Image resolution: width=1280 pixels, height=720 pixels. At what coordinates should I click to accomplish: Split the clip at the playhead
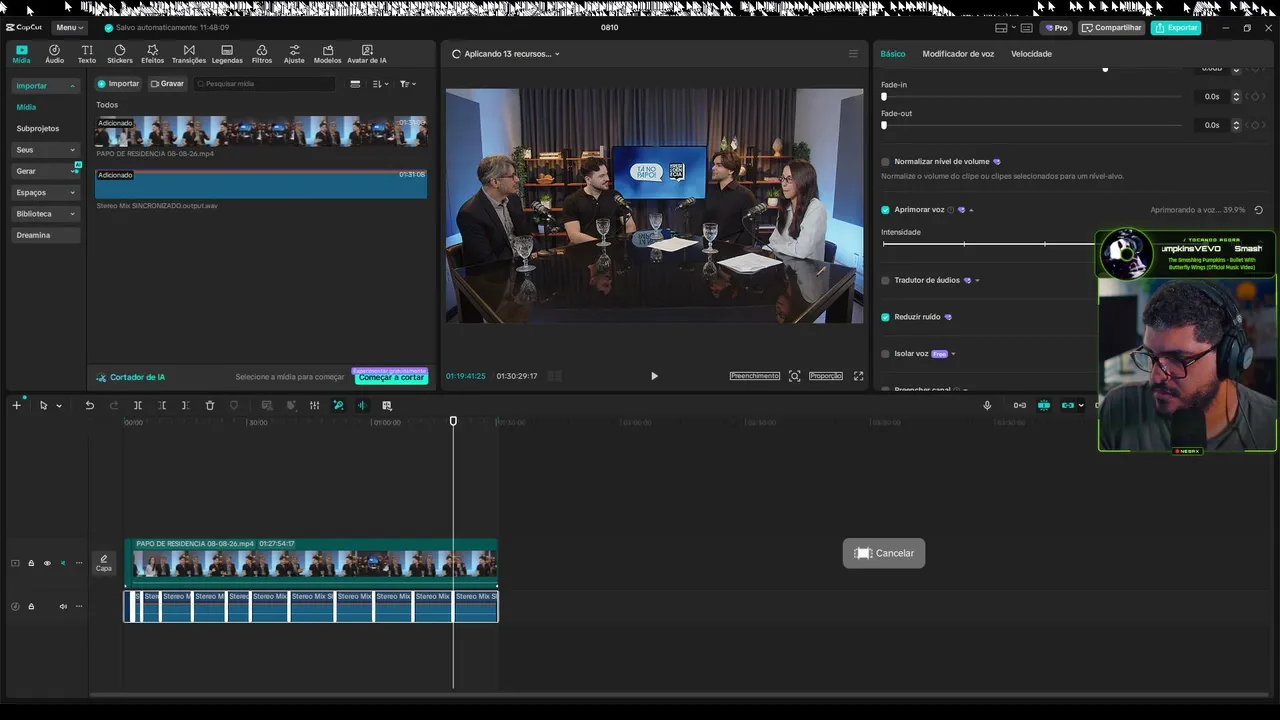tap(138, 405)
